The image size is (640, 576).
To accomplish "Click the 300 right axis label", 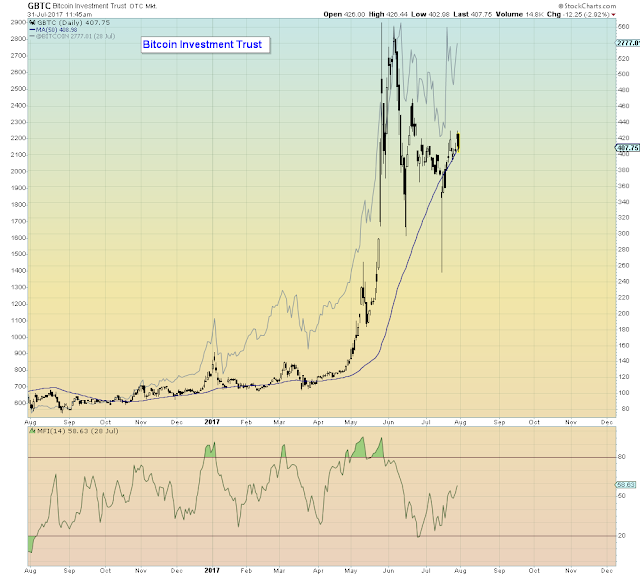I will [623, 234].
